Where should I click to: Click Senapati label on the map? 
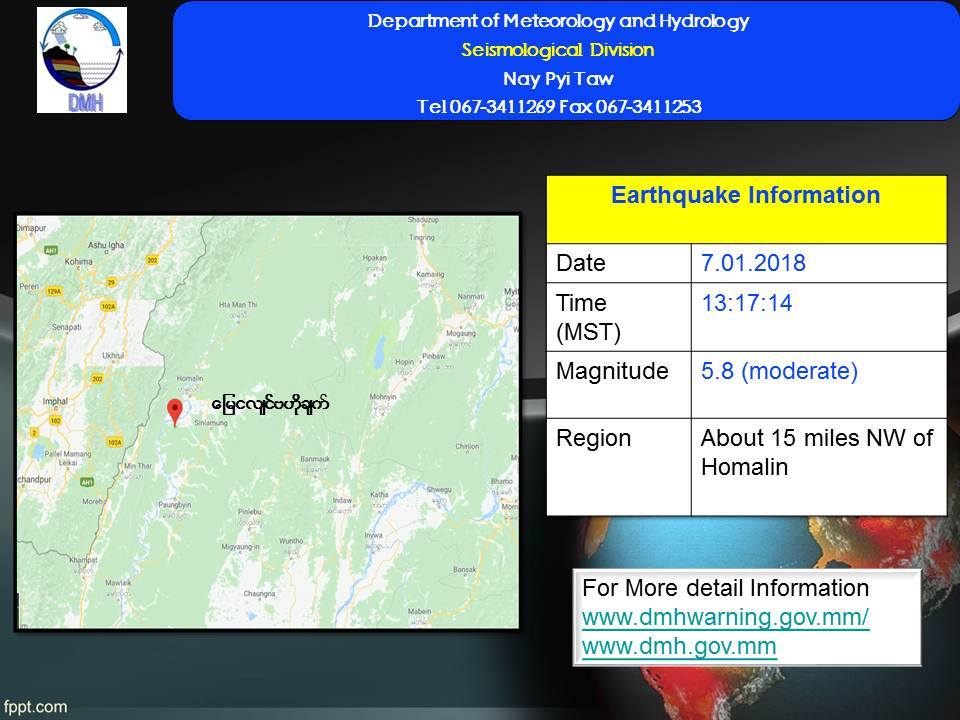point(67,327)
